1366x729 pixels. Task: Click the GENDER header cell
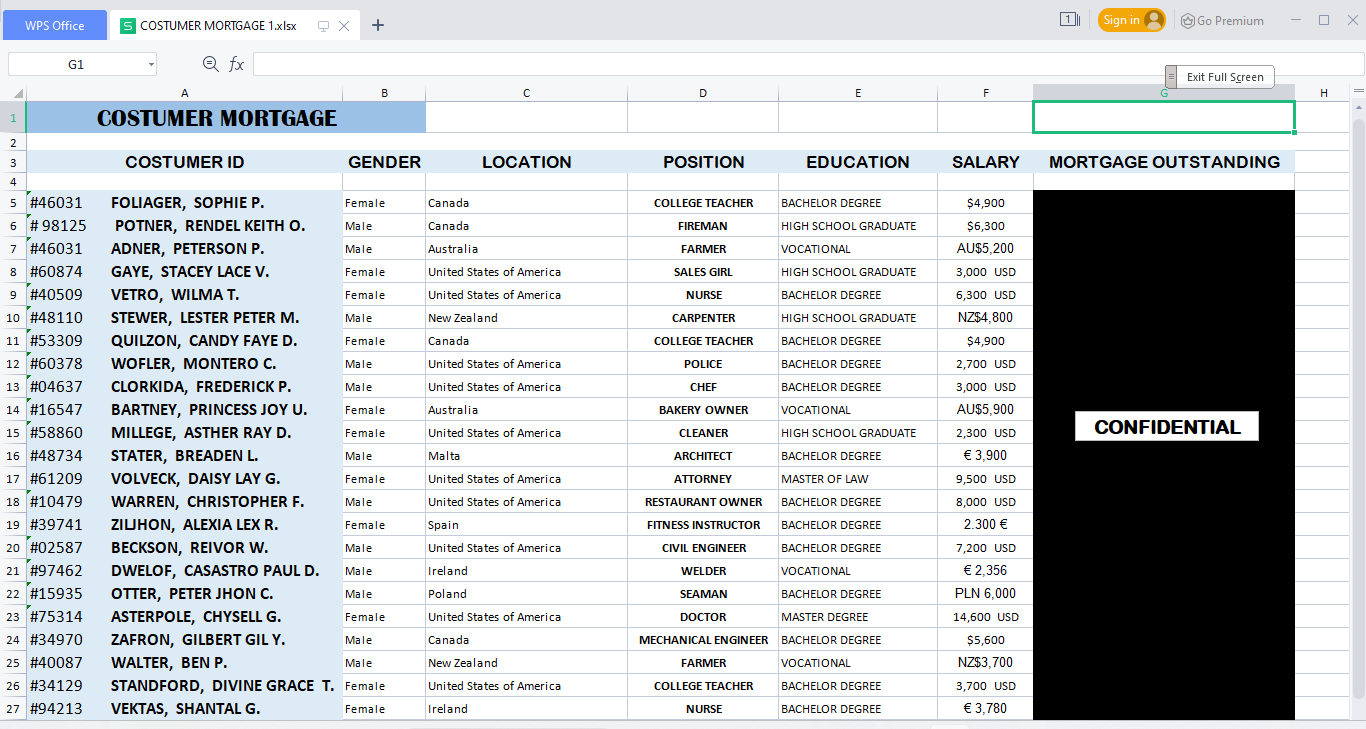click(384, 162)
